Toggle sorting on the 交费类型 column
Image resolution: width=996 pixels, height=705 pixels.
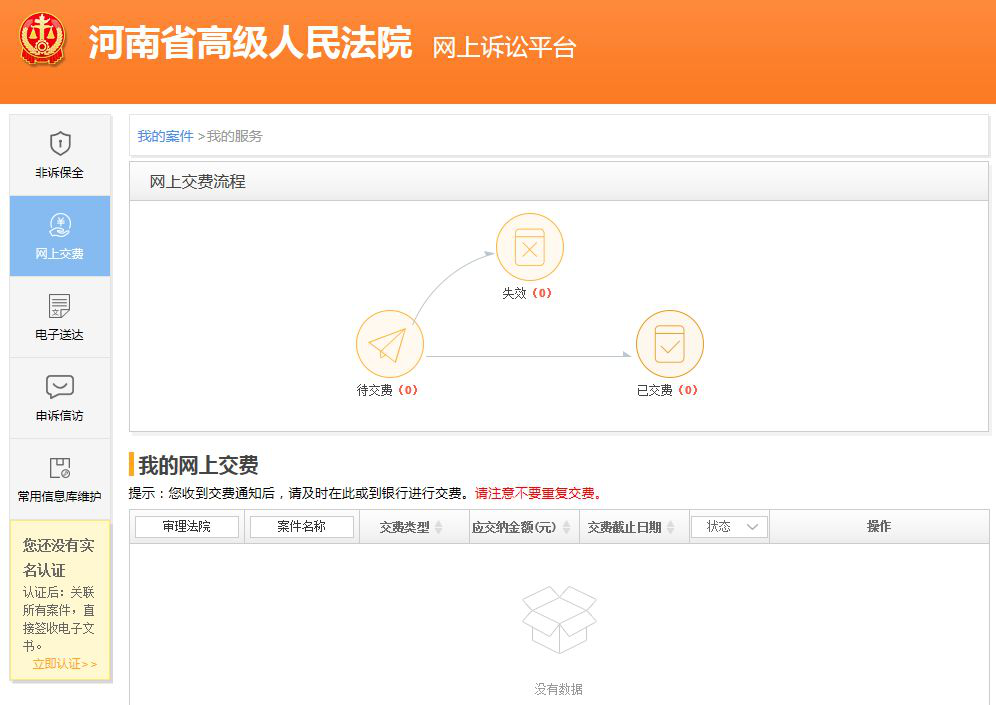pyautogui.click(x=412, y=526)
